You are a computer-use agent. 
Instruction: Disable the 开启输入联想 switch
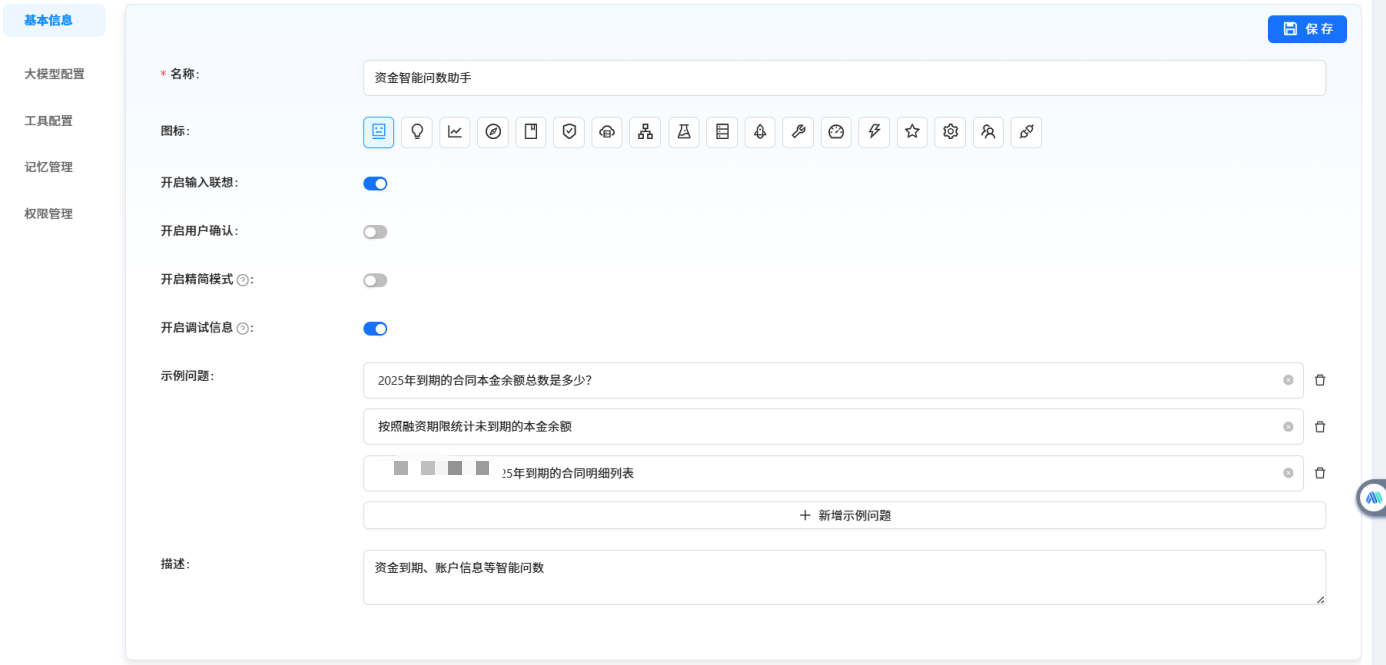(375, 184)
